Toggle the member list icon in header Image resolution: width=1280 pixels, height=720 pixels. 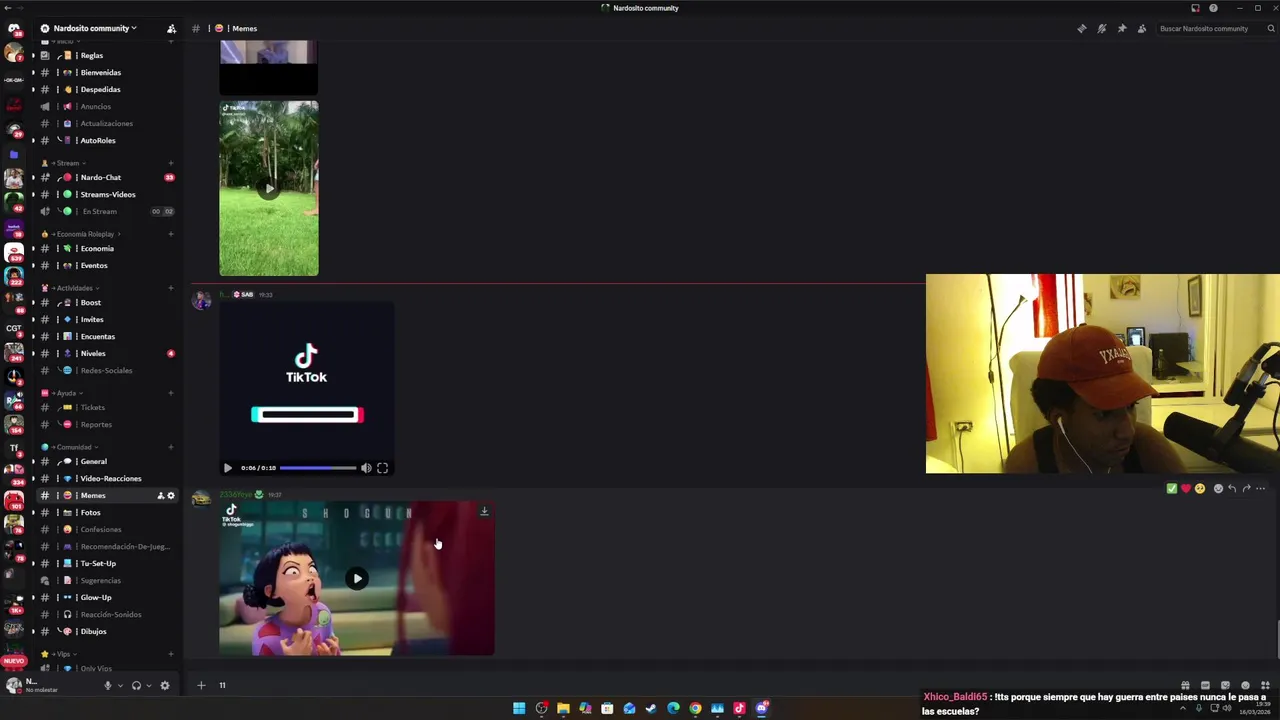(1142, 28)
